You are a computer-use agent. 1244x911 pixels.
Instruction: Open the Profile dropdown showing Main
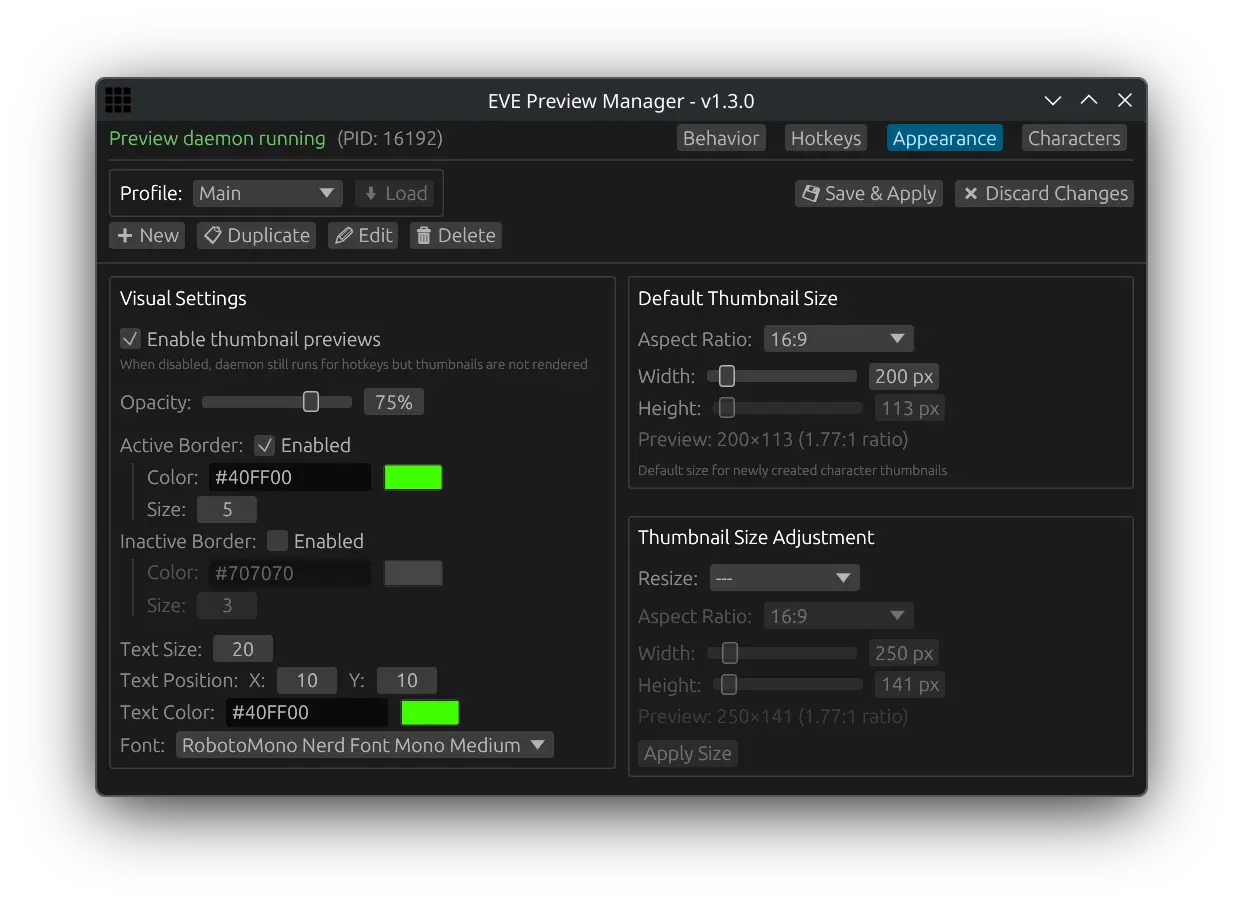coord(267,193)
